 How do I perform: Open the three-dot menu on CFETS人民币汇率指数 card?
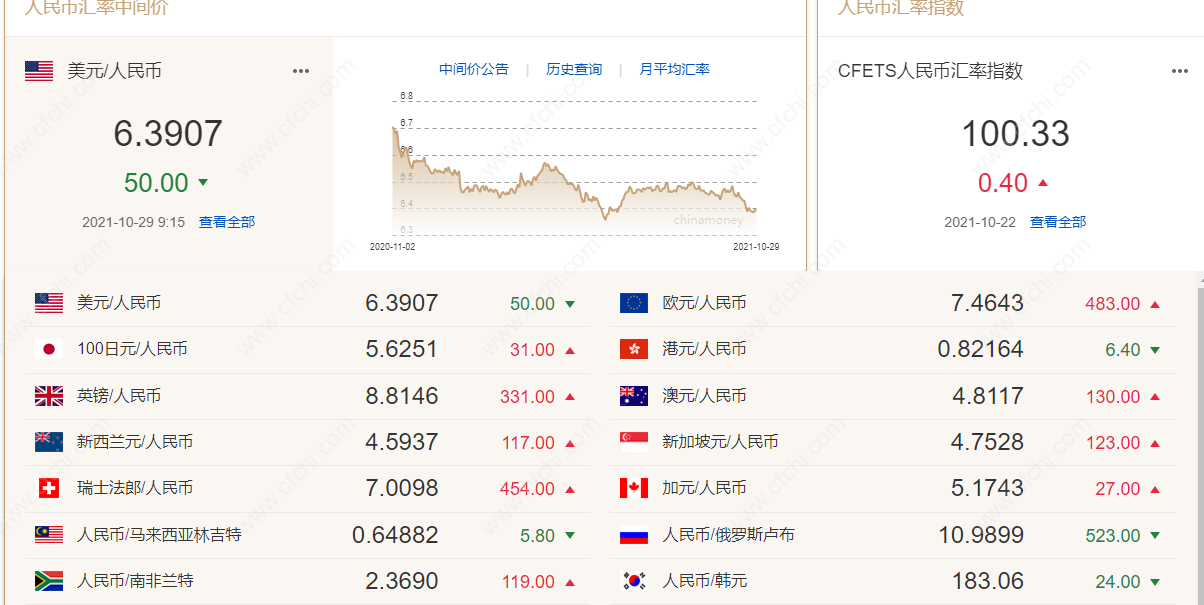tap(1180, 71)
